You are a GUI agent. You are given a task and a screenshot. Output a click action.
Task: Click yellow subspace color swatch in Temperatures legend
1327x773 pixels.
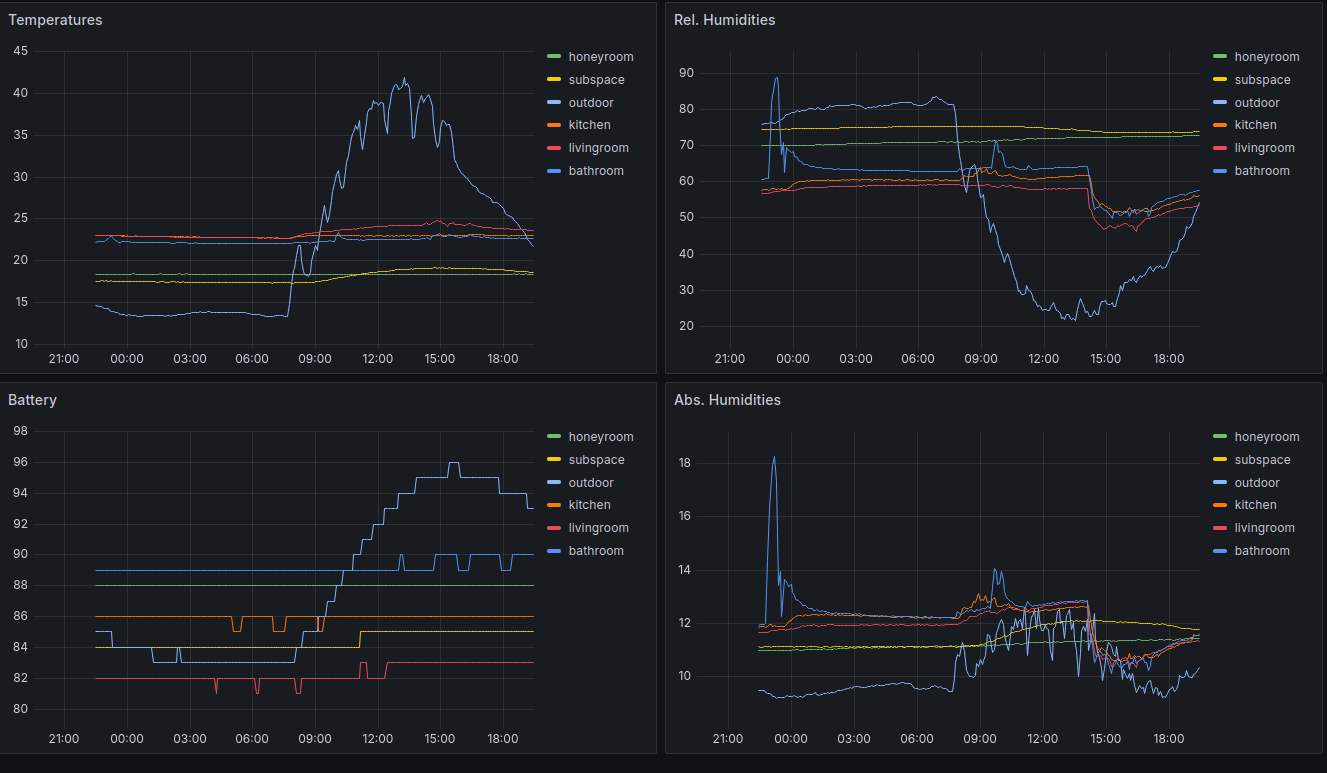554,80
